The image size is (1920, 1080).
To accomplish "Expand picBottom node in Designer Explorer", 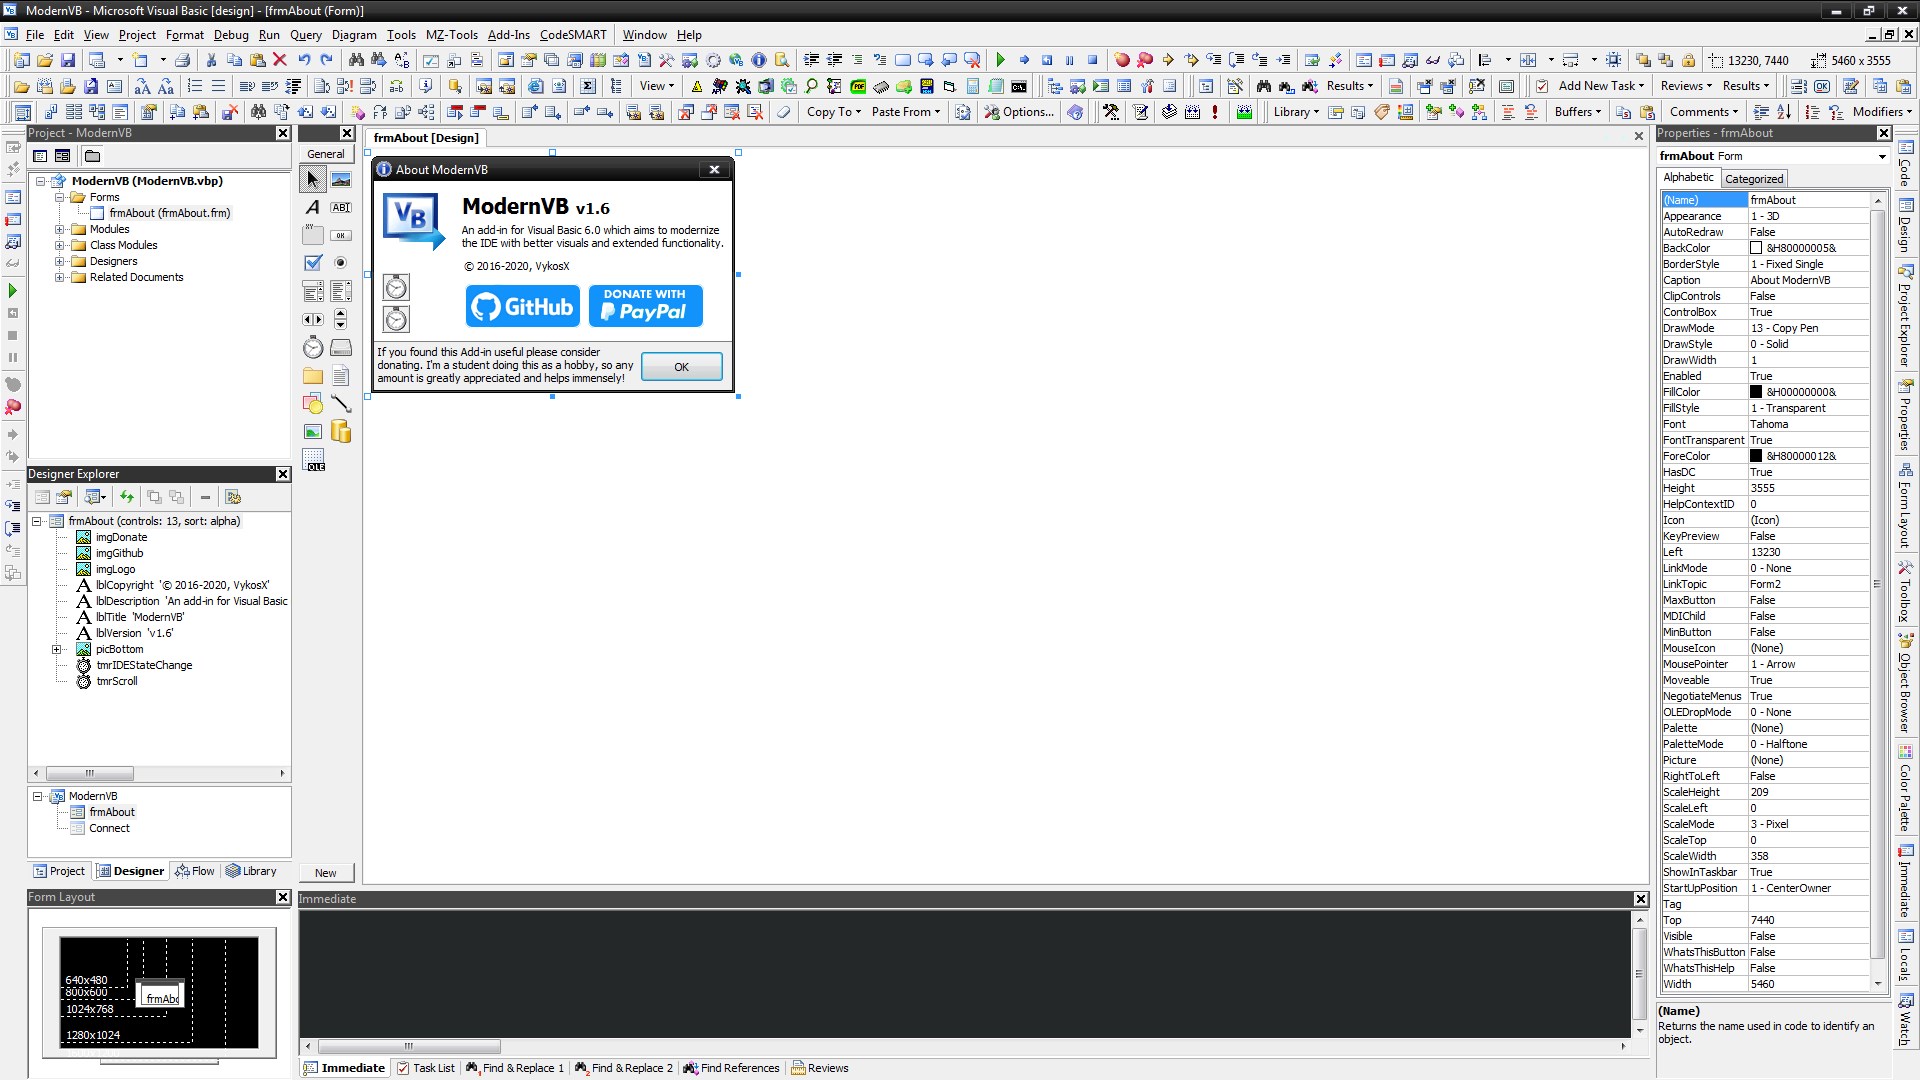I will (x=57, y=649).
